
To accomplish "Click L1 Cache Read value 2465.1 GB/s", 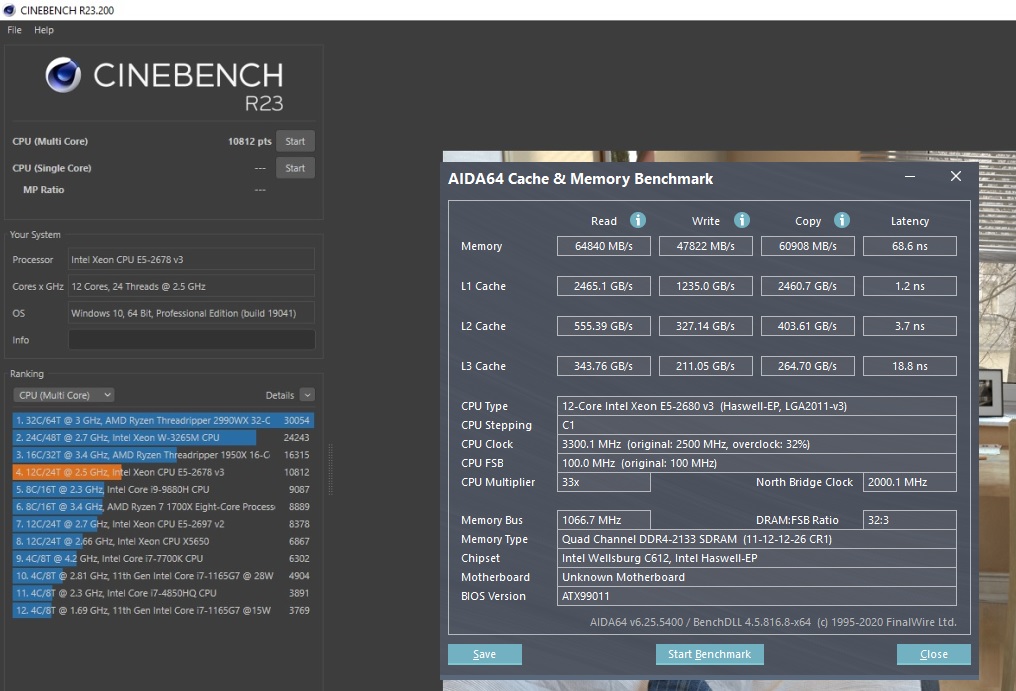I will pyautogui.click(x=604, y=286).
